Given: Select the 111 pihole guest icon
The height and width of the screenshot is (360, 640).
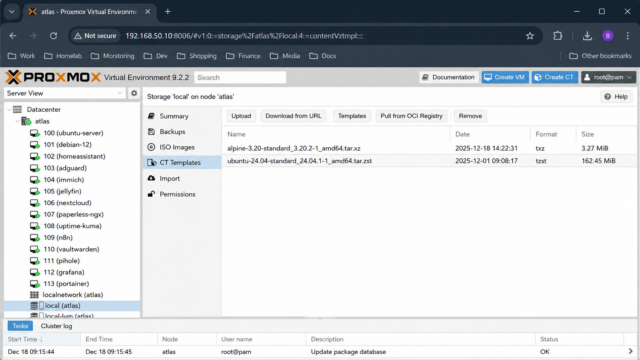Looking at the screenshot, I should tap(35, 260).
